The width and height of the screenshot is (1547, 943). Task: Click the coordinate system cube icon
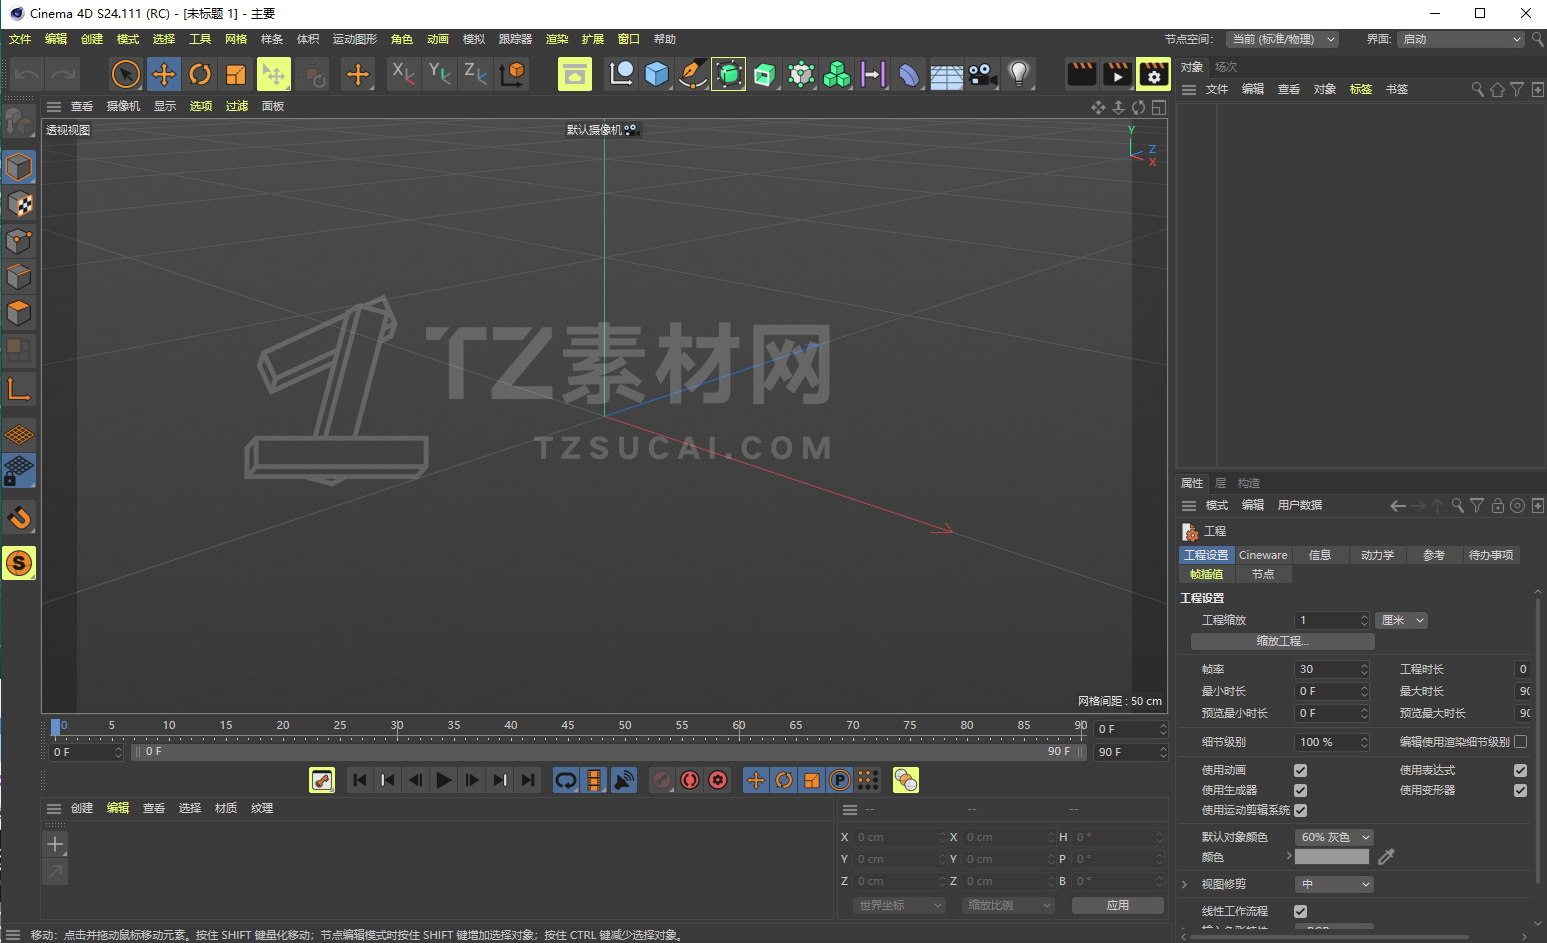pos(512,73)
